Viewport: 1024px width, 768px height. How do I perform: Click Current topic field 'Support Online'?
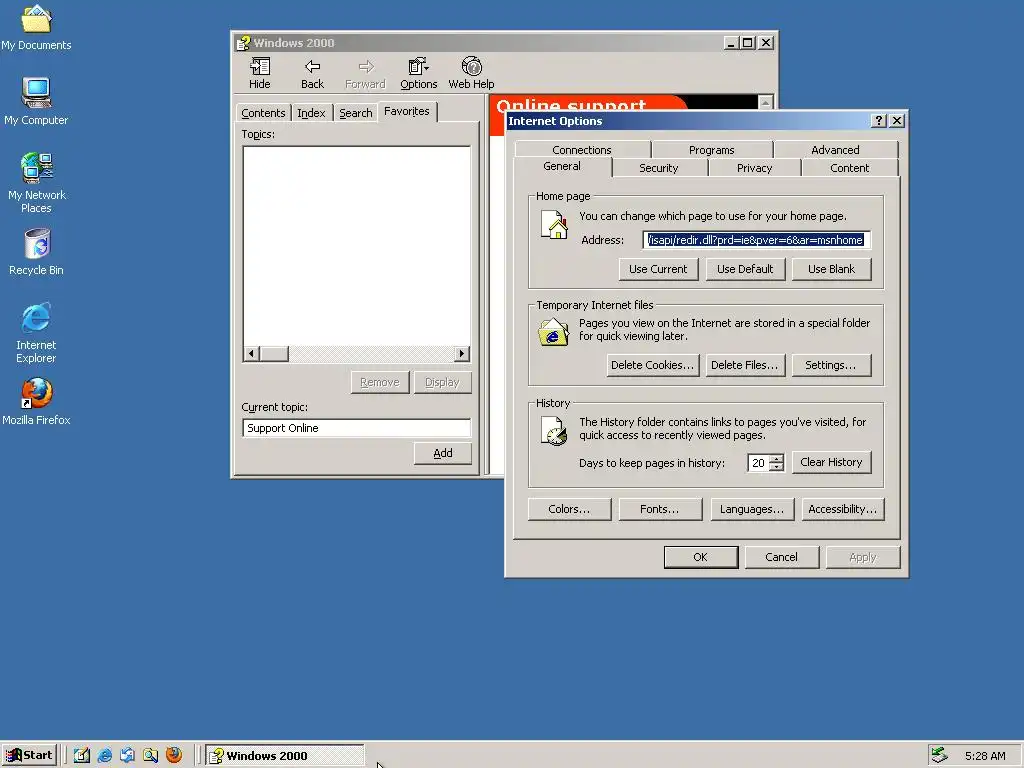click(x=357, y=428)
